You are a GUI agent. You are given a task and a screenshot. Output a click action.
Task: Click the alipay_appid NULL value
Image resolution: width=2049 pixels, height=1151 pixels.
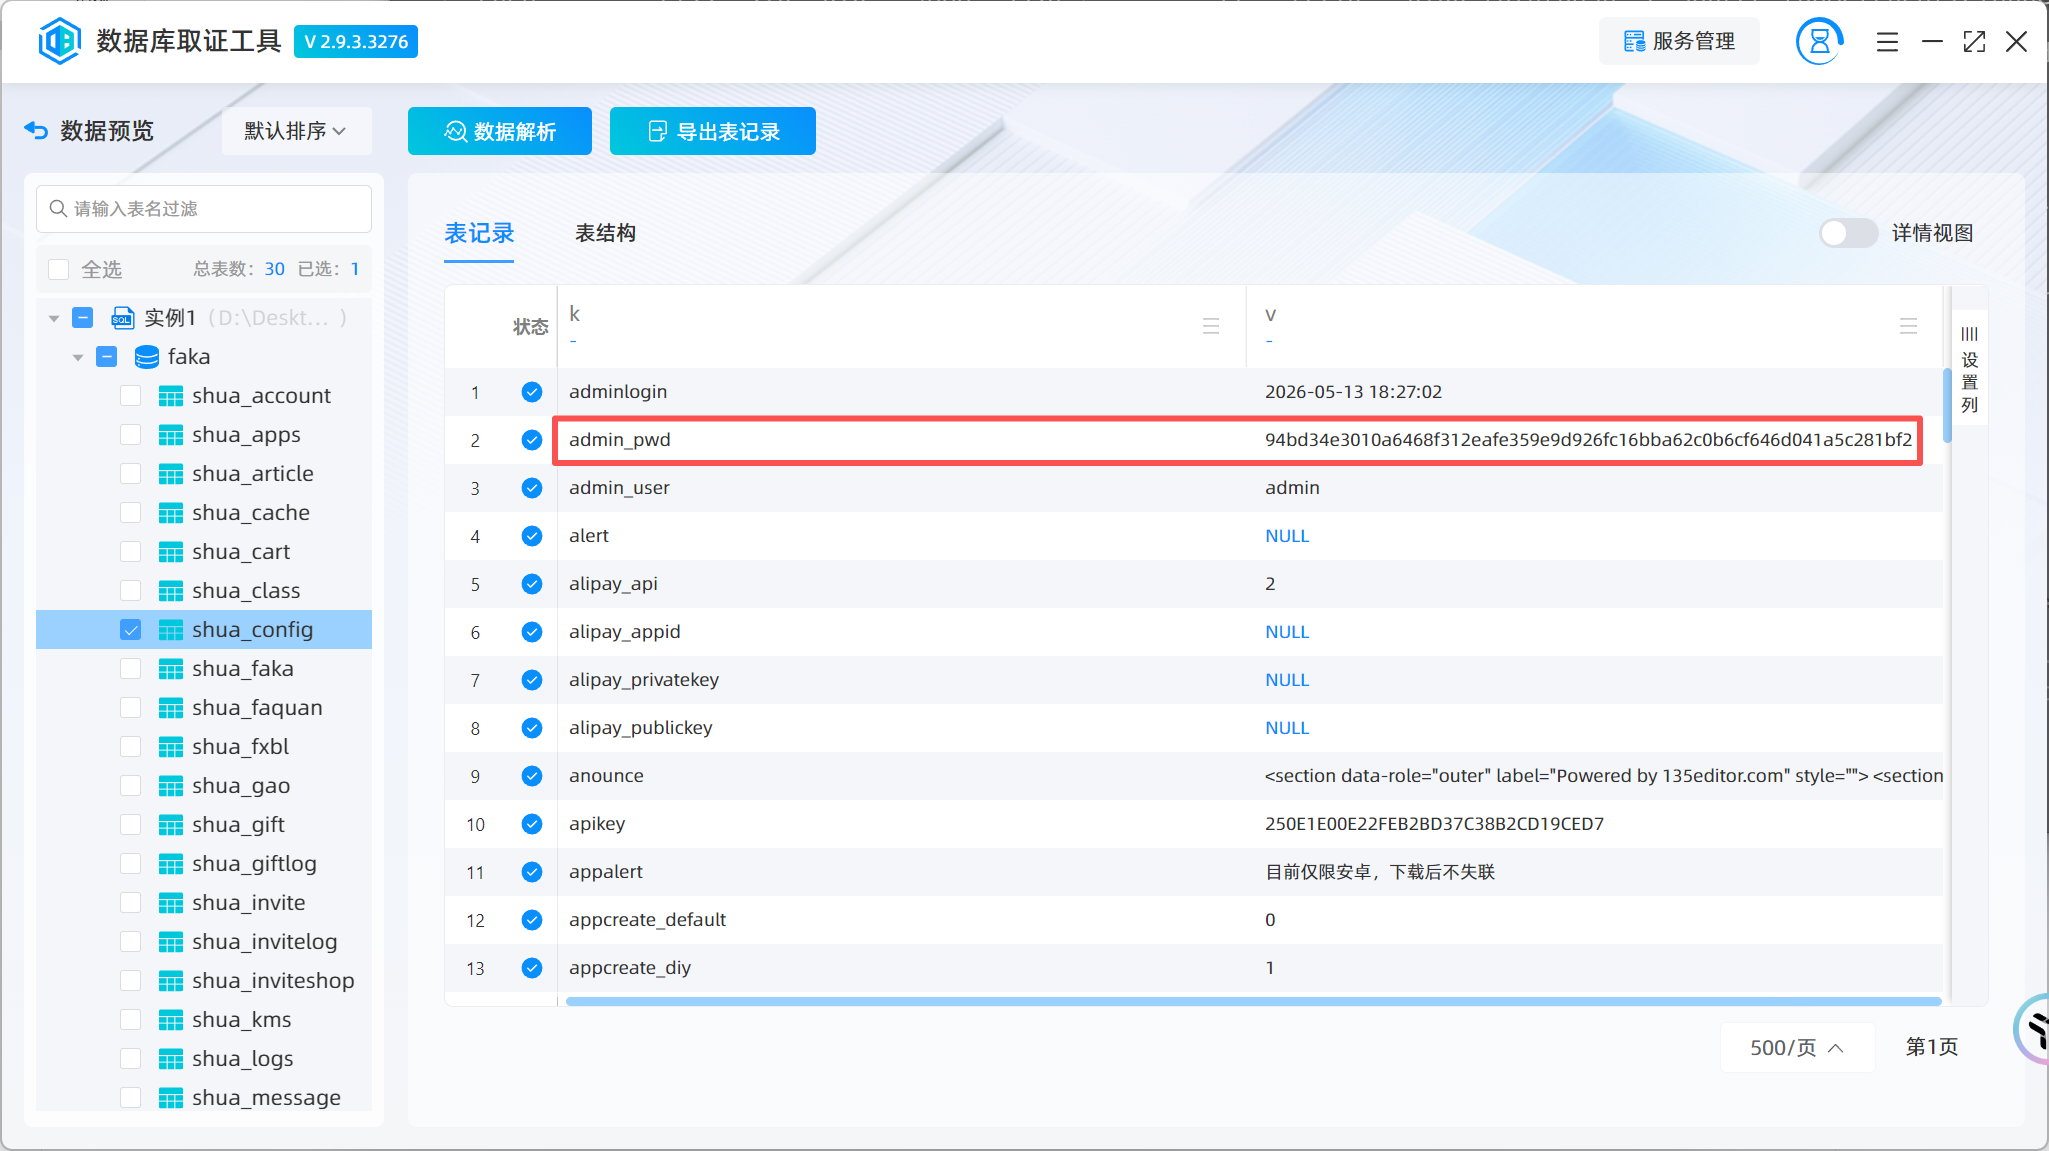(1286, 632)
